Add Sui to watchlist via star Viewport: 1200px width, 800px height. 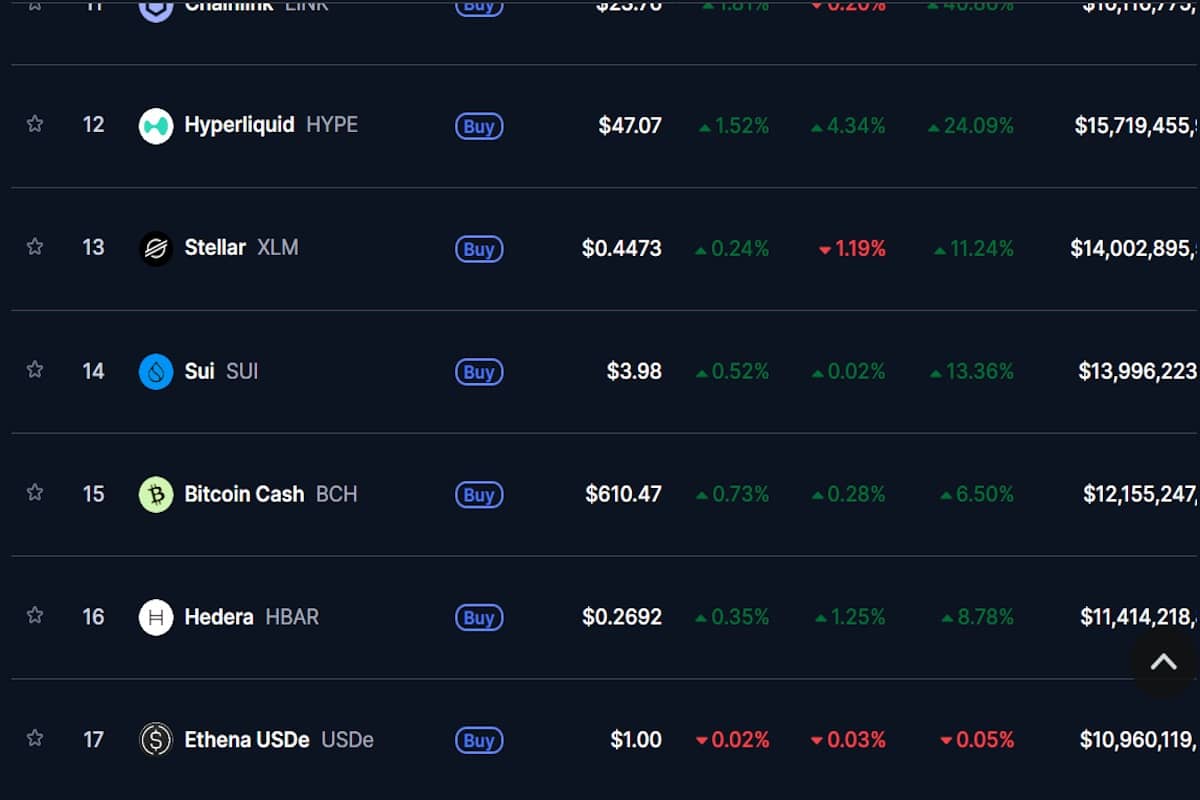click(x=35, y=370)
